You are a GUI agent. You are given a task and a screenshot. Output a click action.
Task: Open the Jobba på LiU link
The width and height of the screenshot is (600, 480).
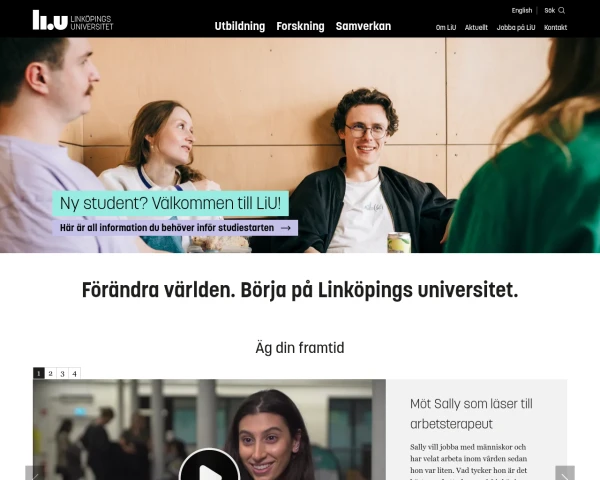click(516, 28)
